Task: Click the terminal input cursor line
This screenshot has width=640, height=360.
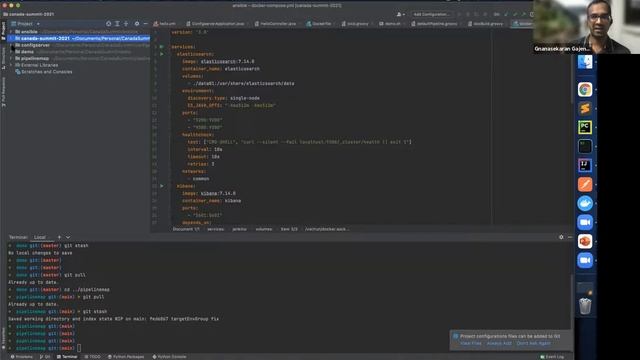Action: (79, 348)
